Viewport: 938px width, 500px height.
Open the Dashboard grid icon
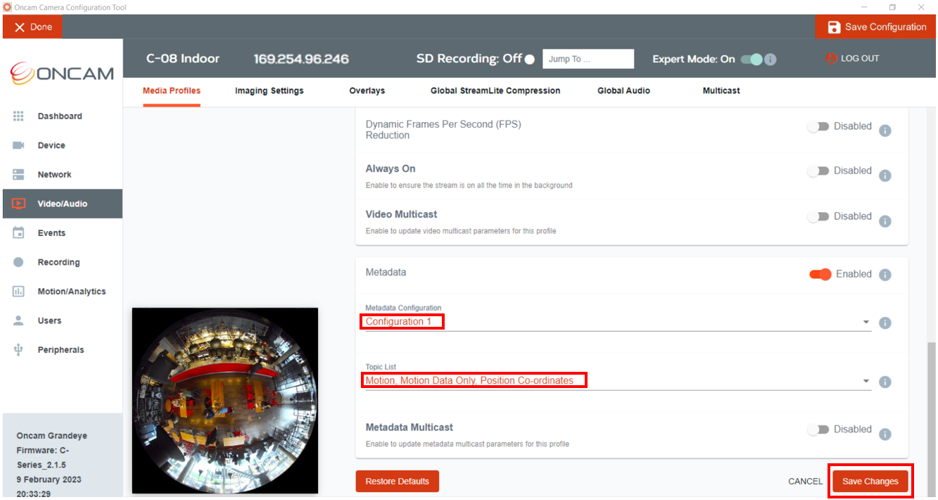pyautogui.click(x=19, y=116)
